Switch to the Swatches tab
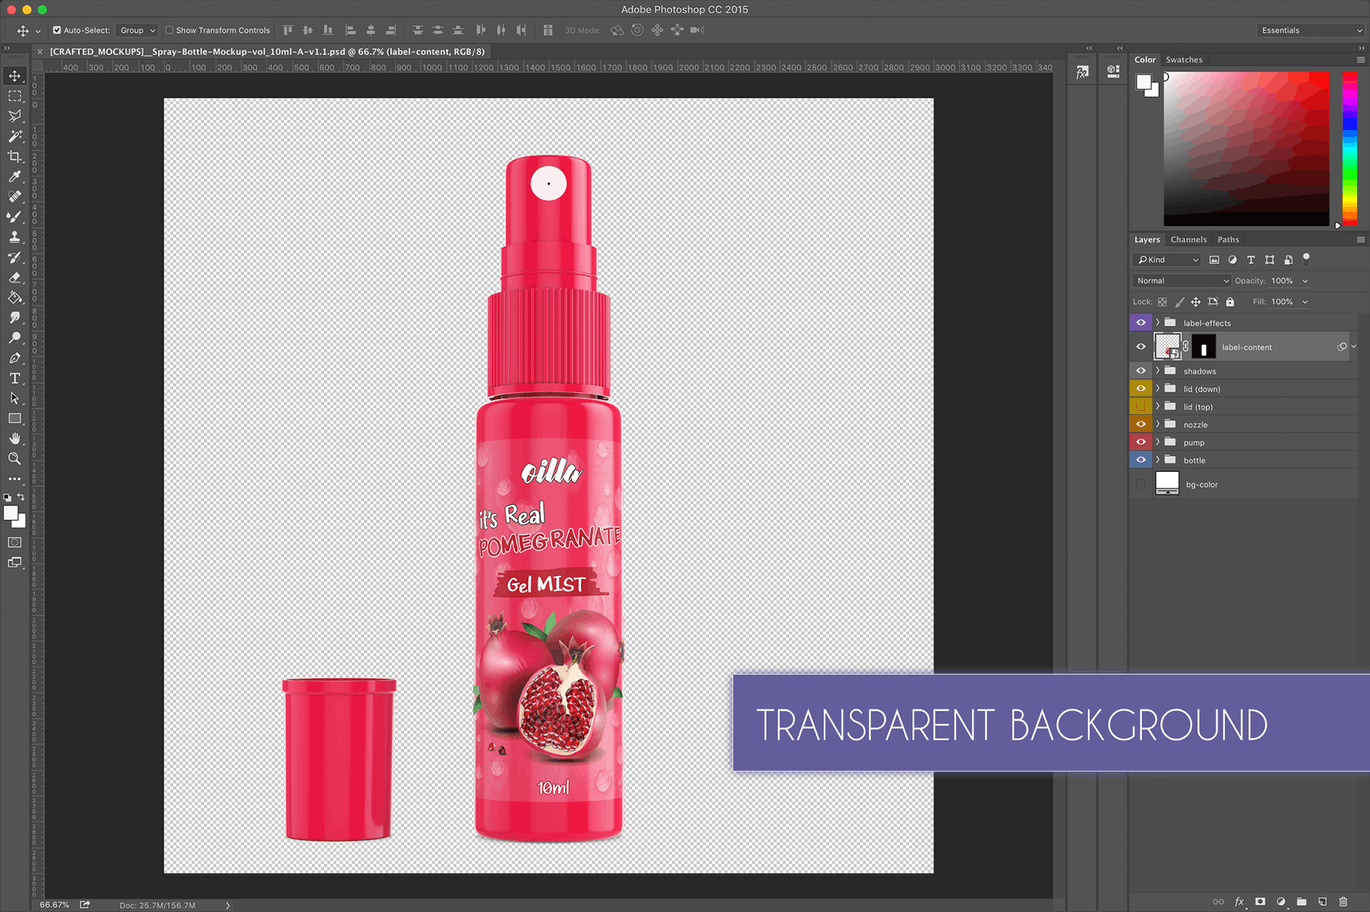This screenshot has width=1370, height=912. click(x=1184, y=59)
